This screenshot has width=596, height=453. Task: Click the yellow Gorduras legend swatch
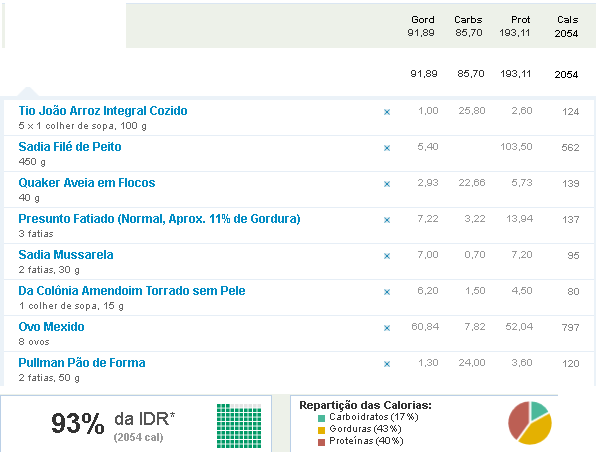[322, 430]
